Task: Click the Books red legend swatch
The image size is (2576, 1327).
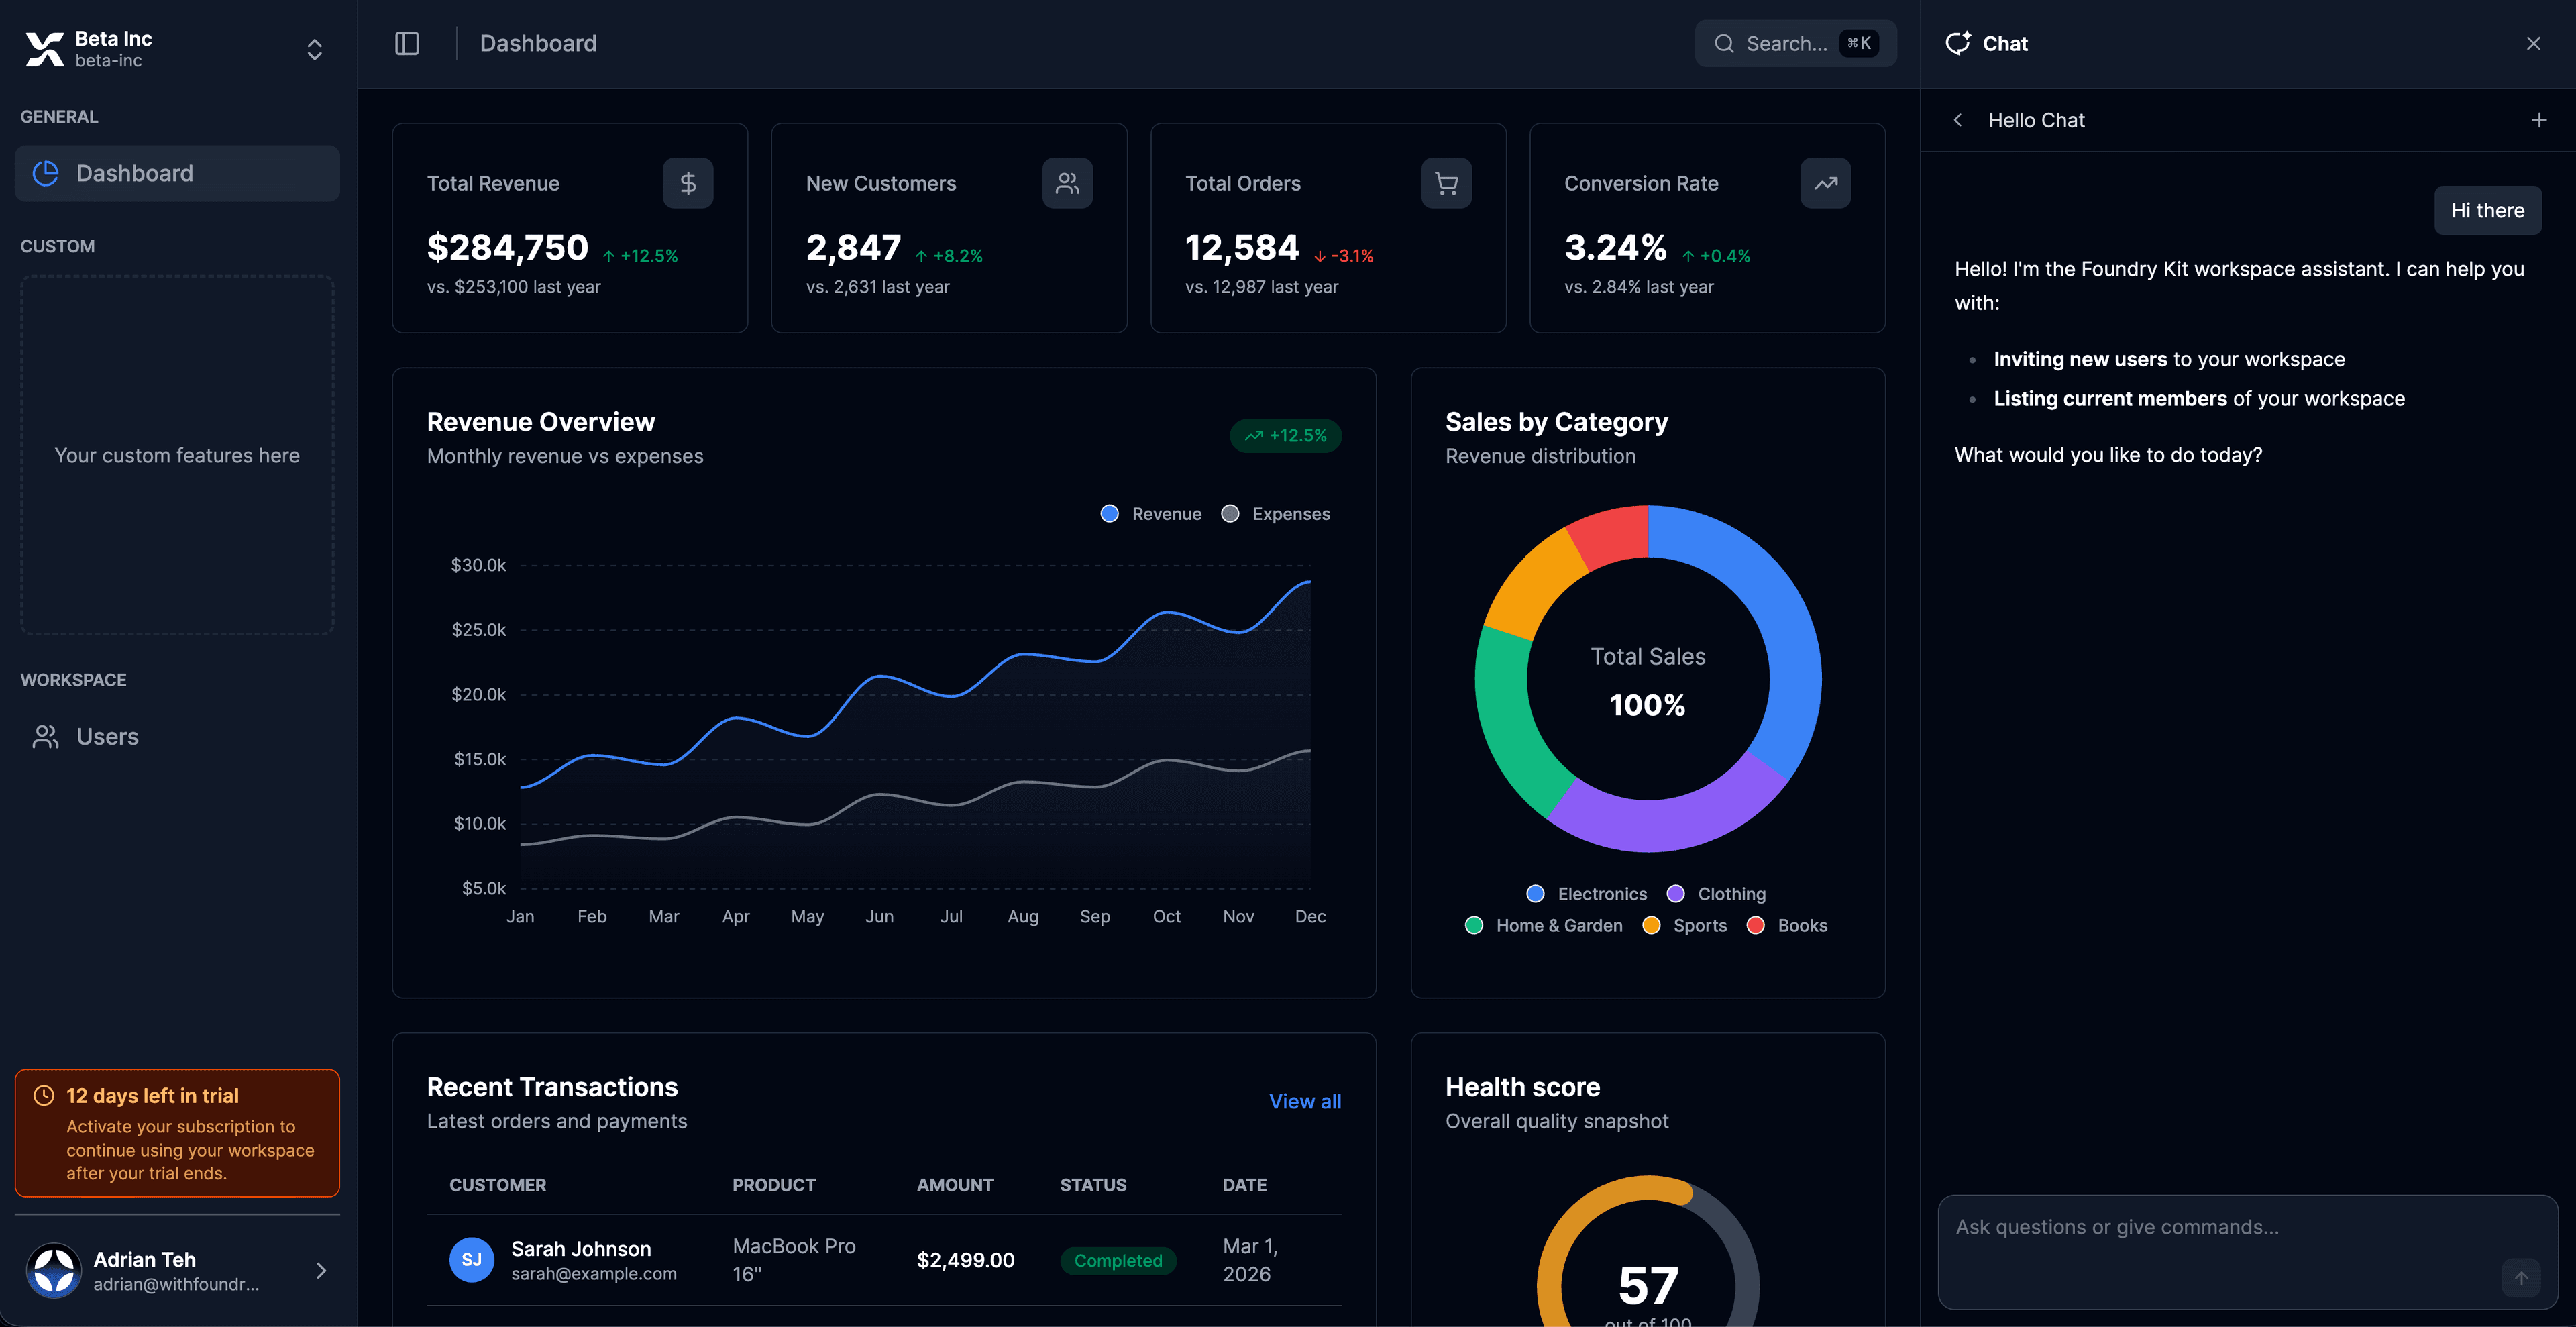Action: [x=1755, y=926]
